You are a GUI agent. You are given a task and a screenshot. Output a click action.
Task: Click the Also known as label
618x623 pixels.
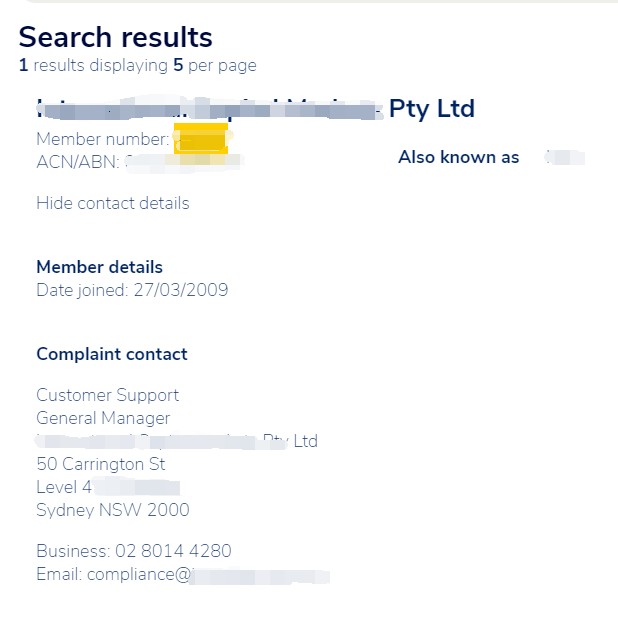(458, 157)
